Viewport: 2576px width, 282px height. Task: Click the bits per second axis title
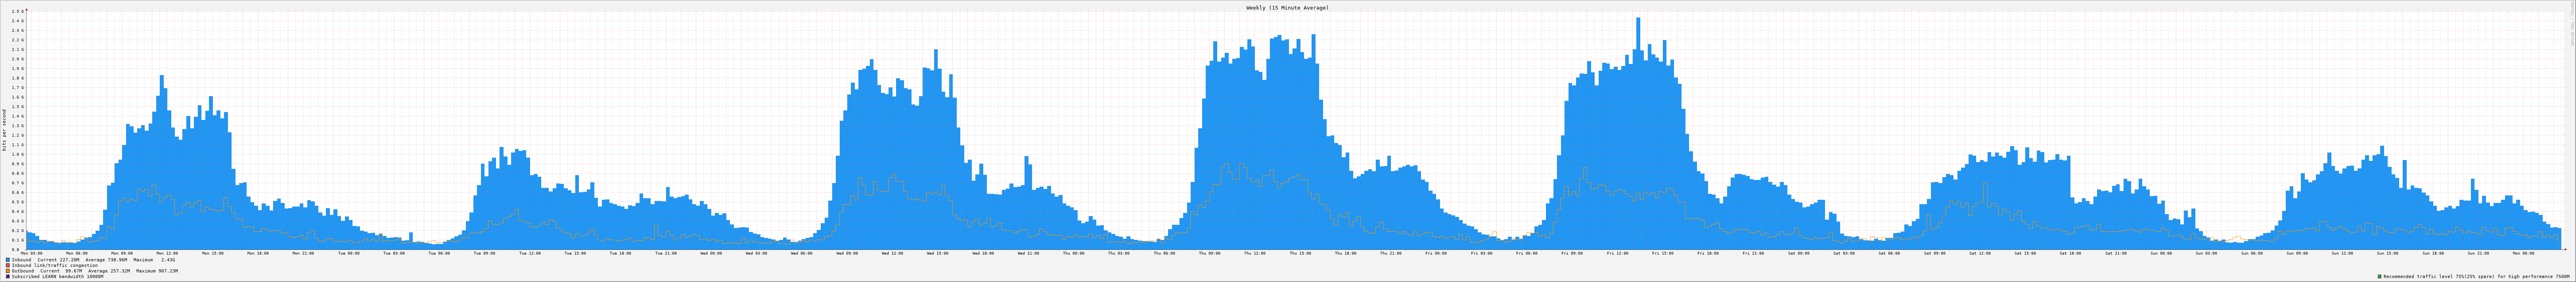click(4, 130)
